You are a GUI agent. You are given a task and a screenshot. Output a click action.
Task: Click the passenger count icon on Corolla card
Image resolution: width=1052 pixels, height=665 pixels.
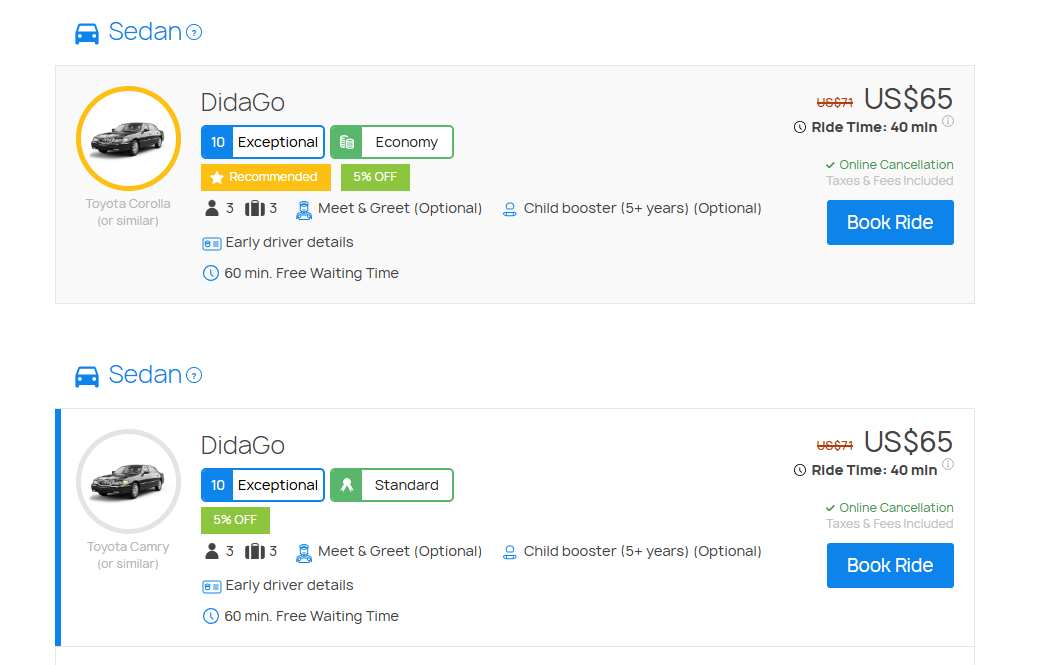[x=212, y=209]
